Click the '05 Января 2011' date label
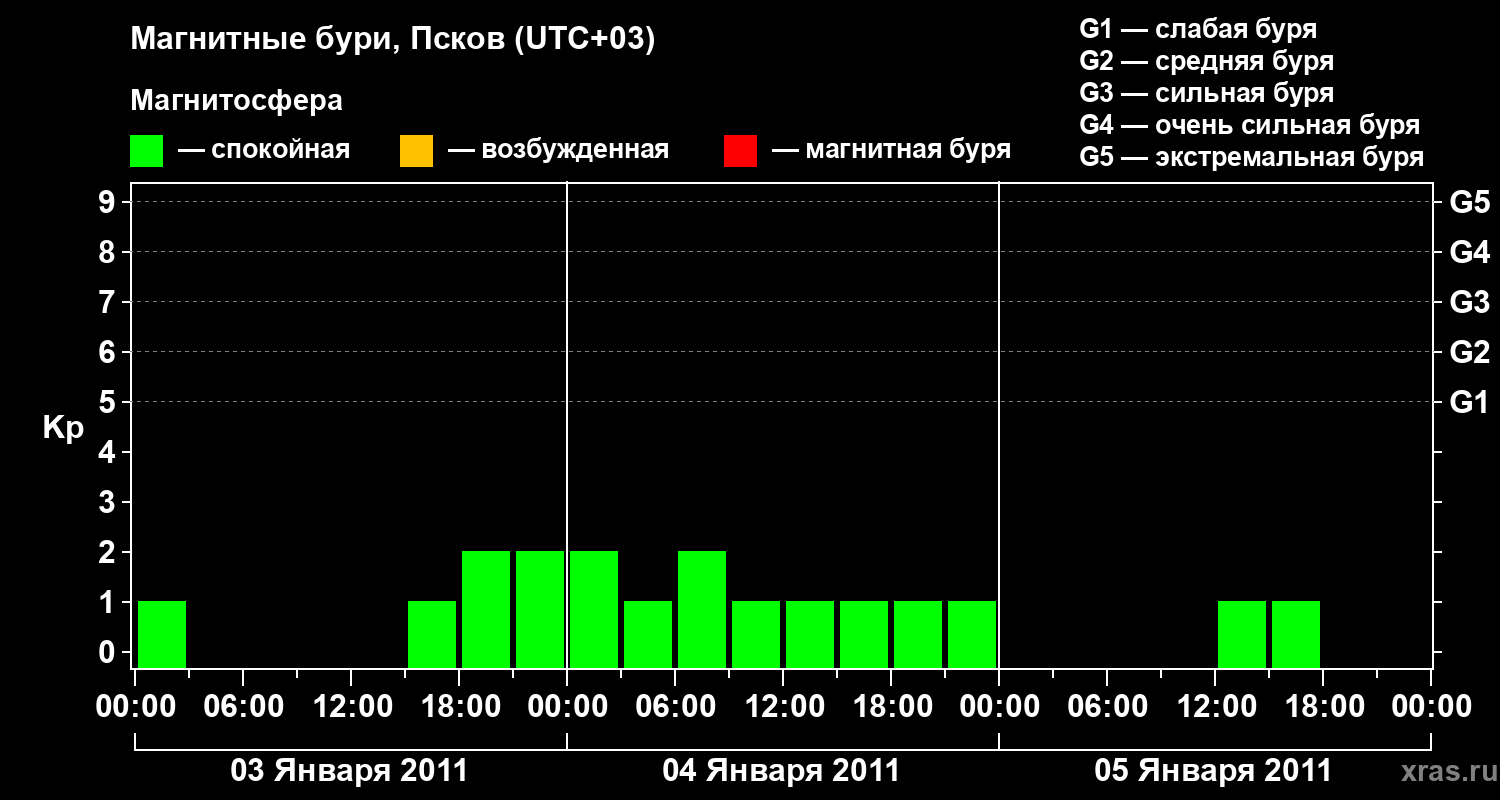 (x=1214, y=771)
